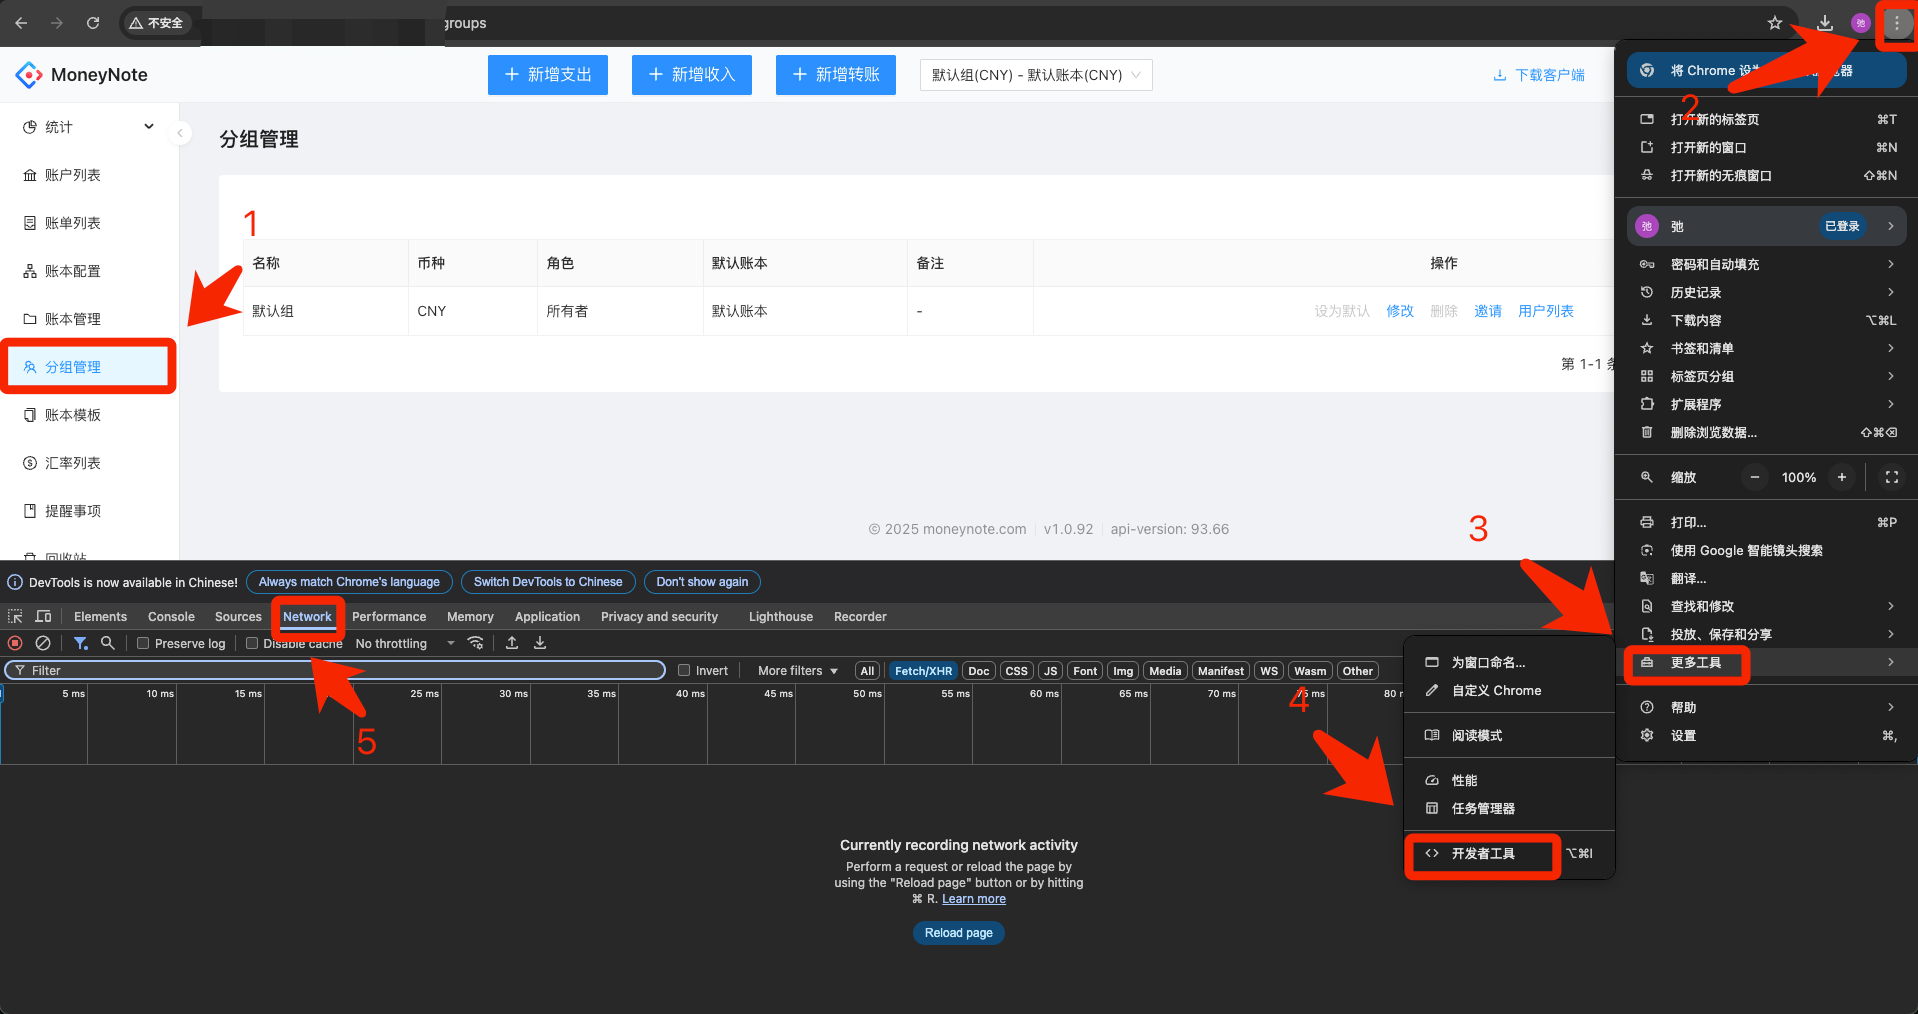Tick the Invert filter checkbox
This screenshot has width=1918, height=1014.
[x=684, y=670]
